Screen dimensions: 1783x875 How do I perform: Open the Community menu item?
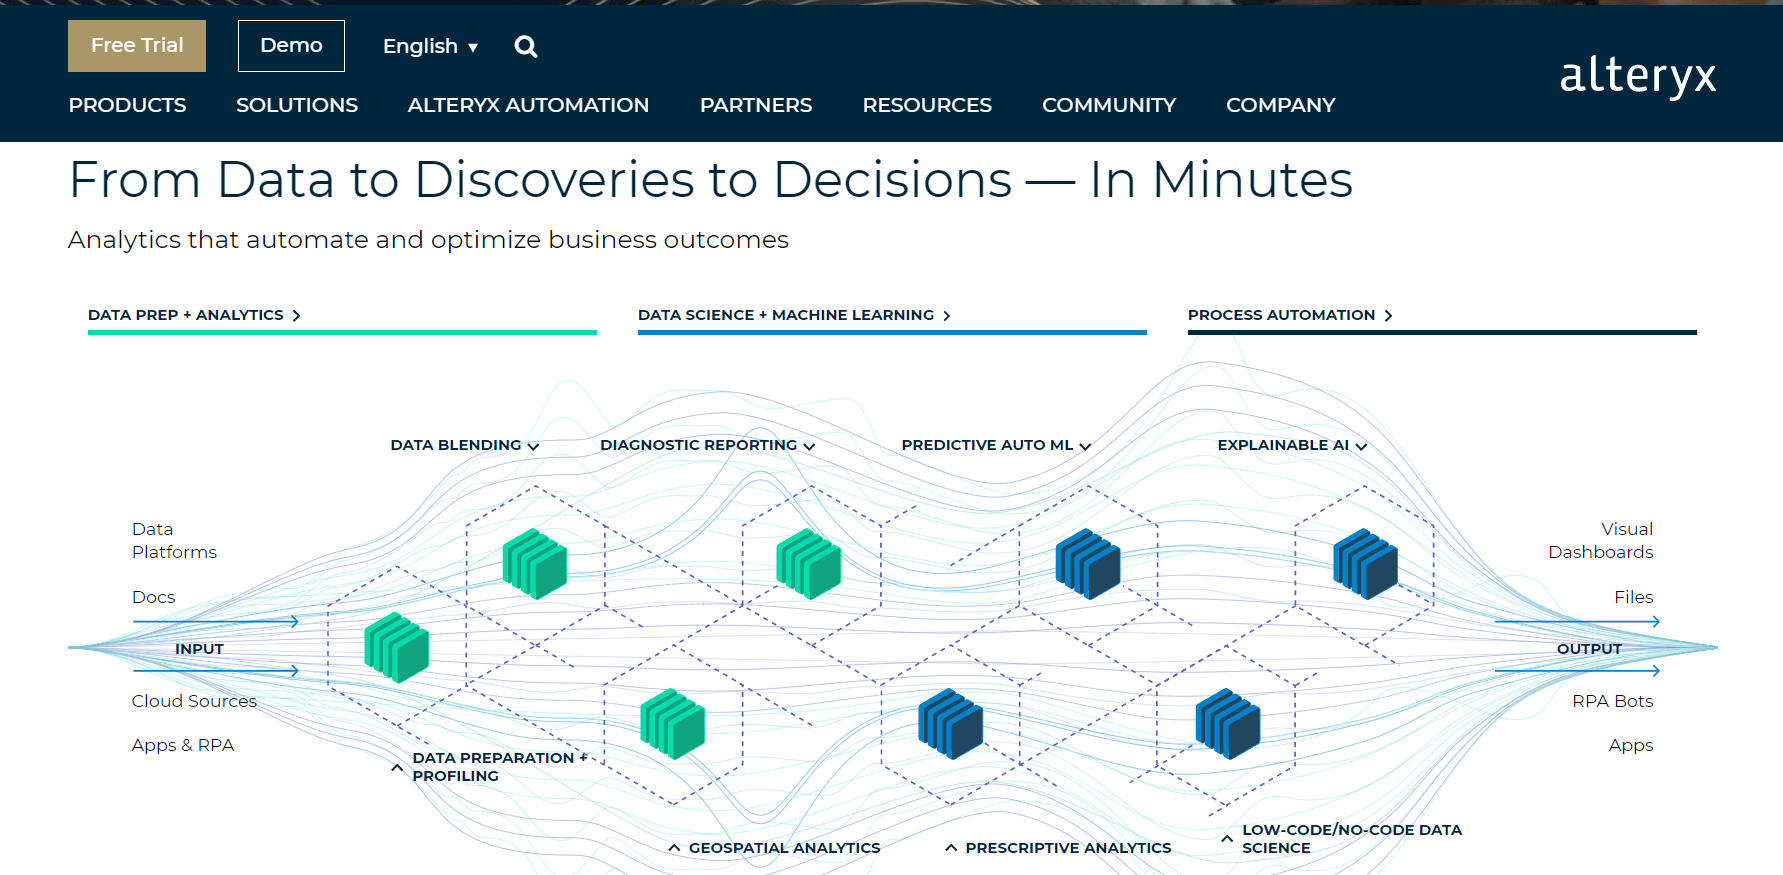[1108, 105]
